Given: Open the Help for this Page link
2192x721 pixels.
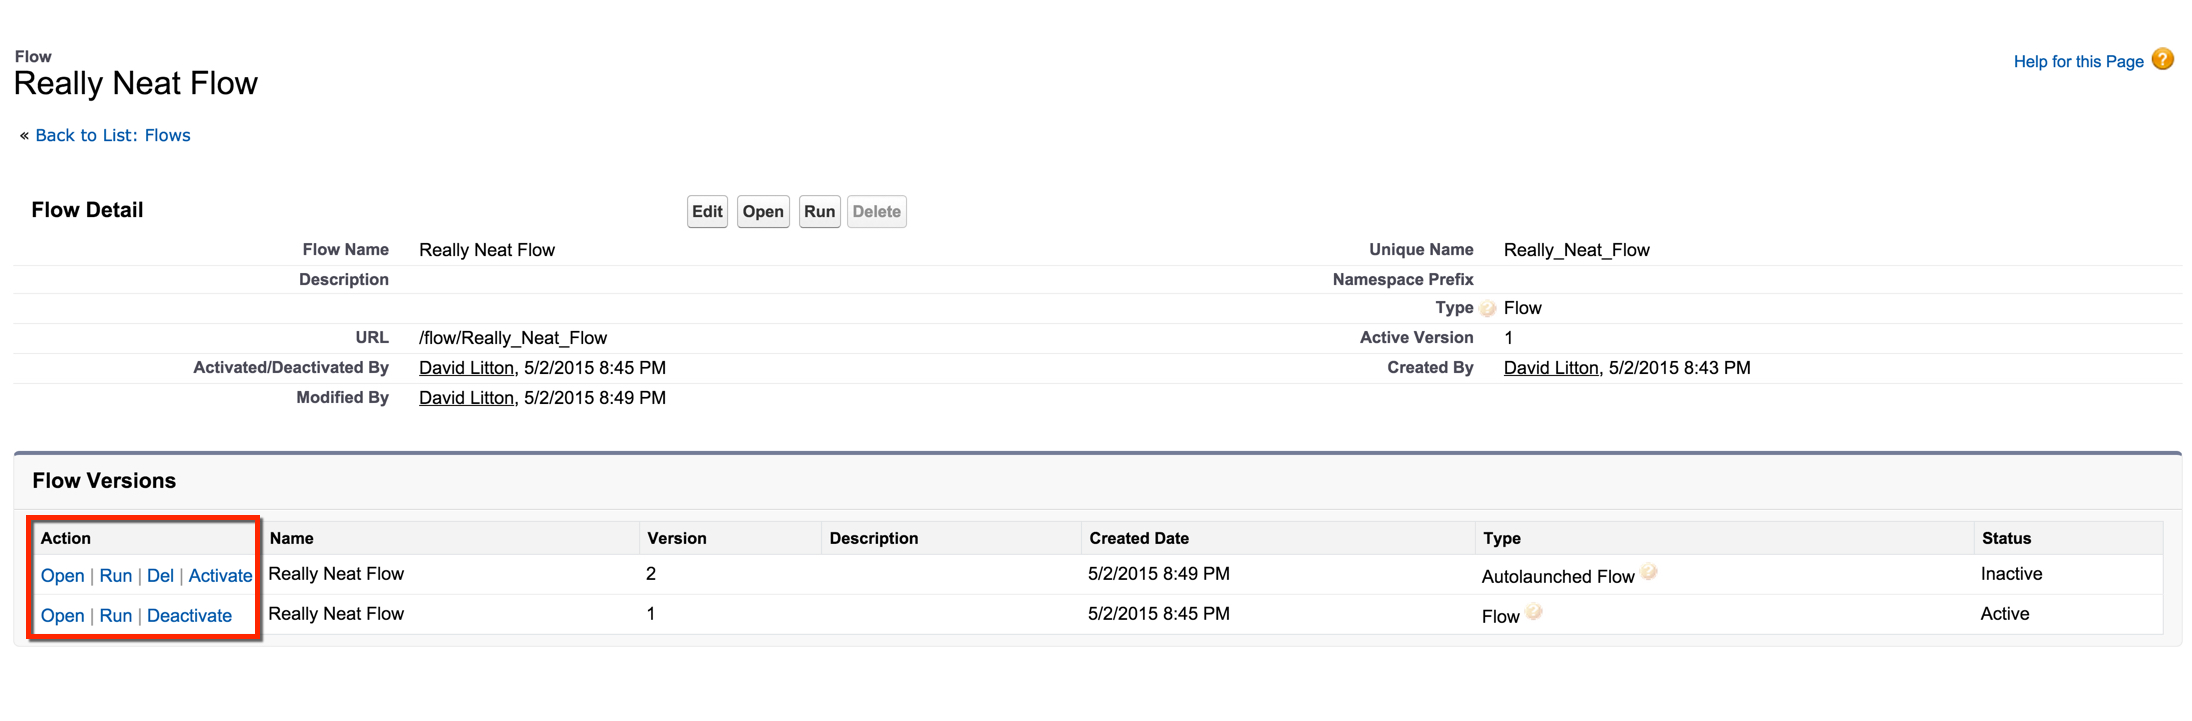Looking at the screenshot, I should [x=2078, y=62].
